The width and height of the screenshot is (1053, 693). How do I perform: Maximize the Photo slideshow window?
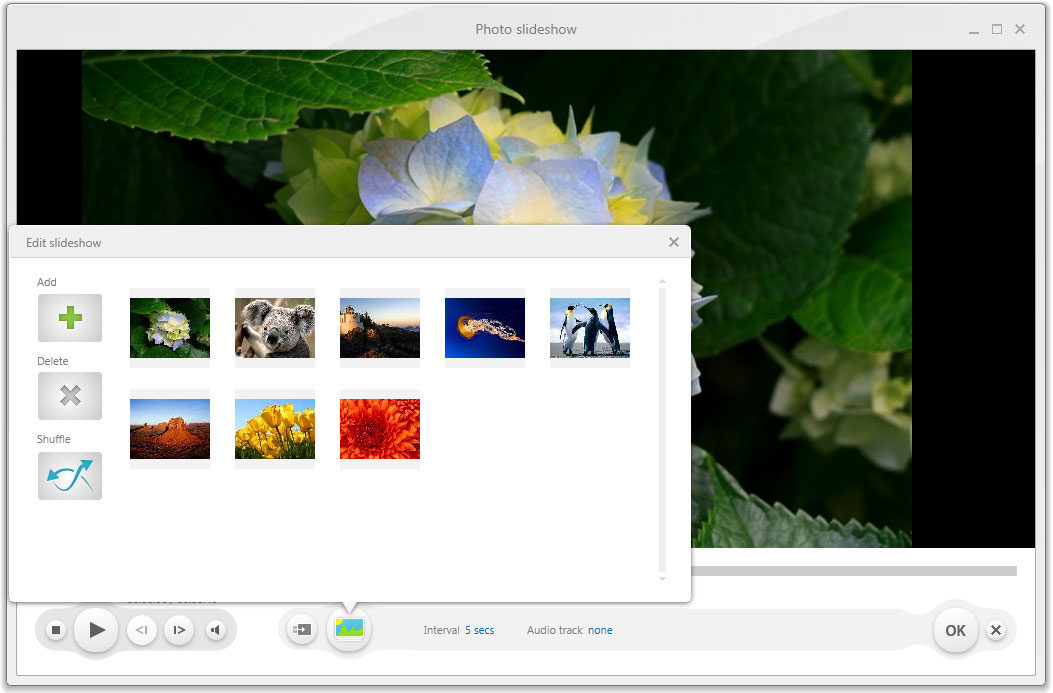click(x=997, y=29)
